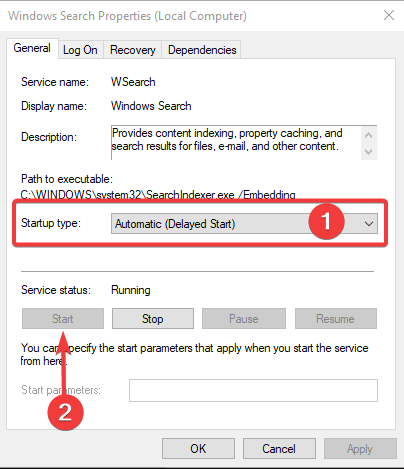Confirm with the OK button
This screenshot has height=469, width=404.
coord(198,449)
